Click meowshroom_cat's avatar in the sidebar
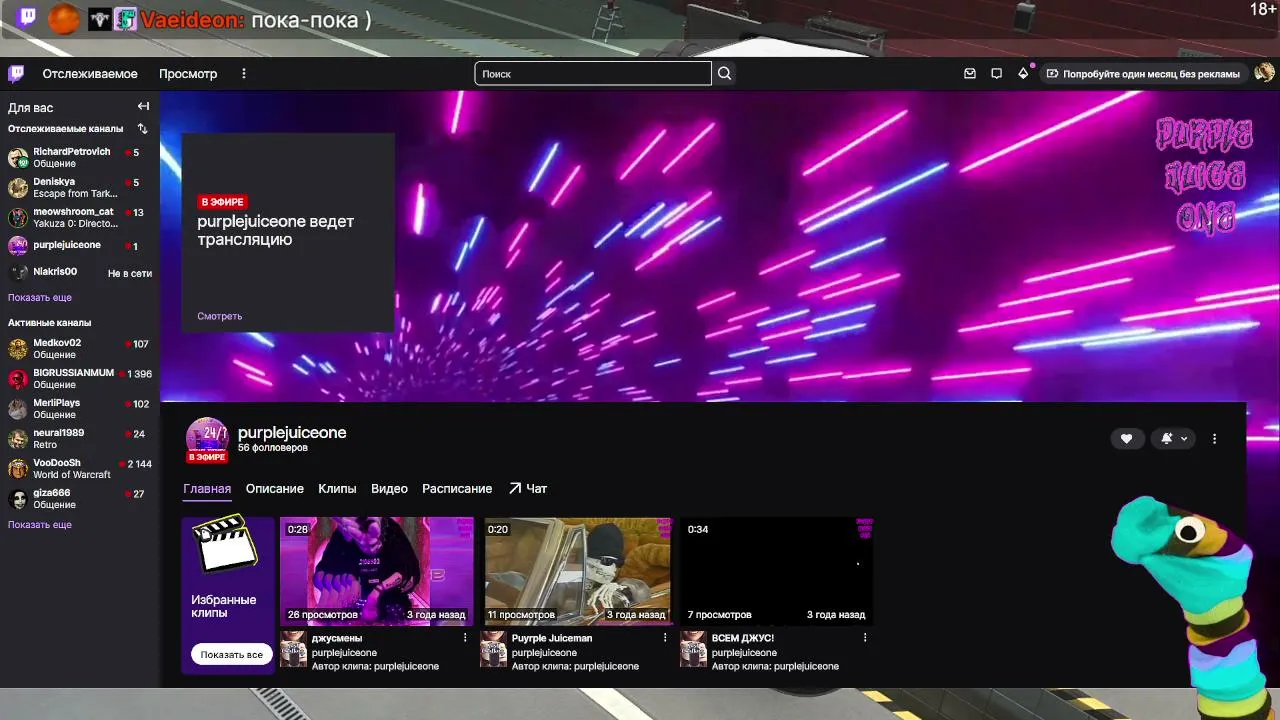This screenshot has height=720, width=1280. [x=18, y=218]
